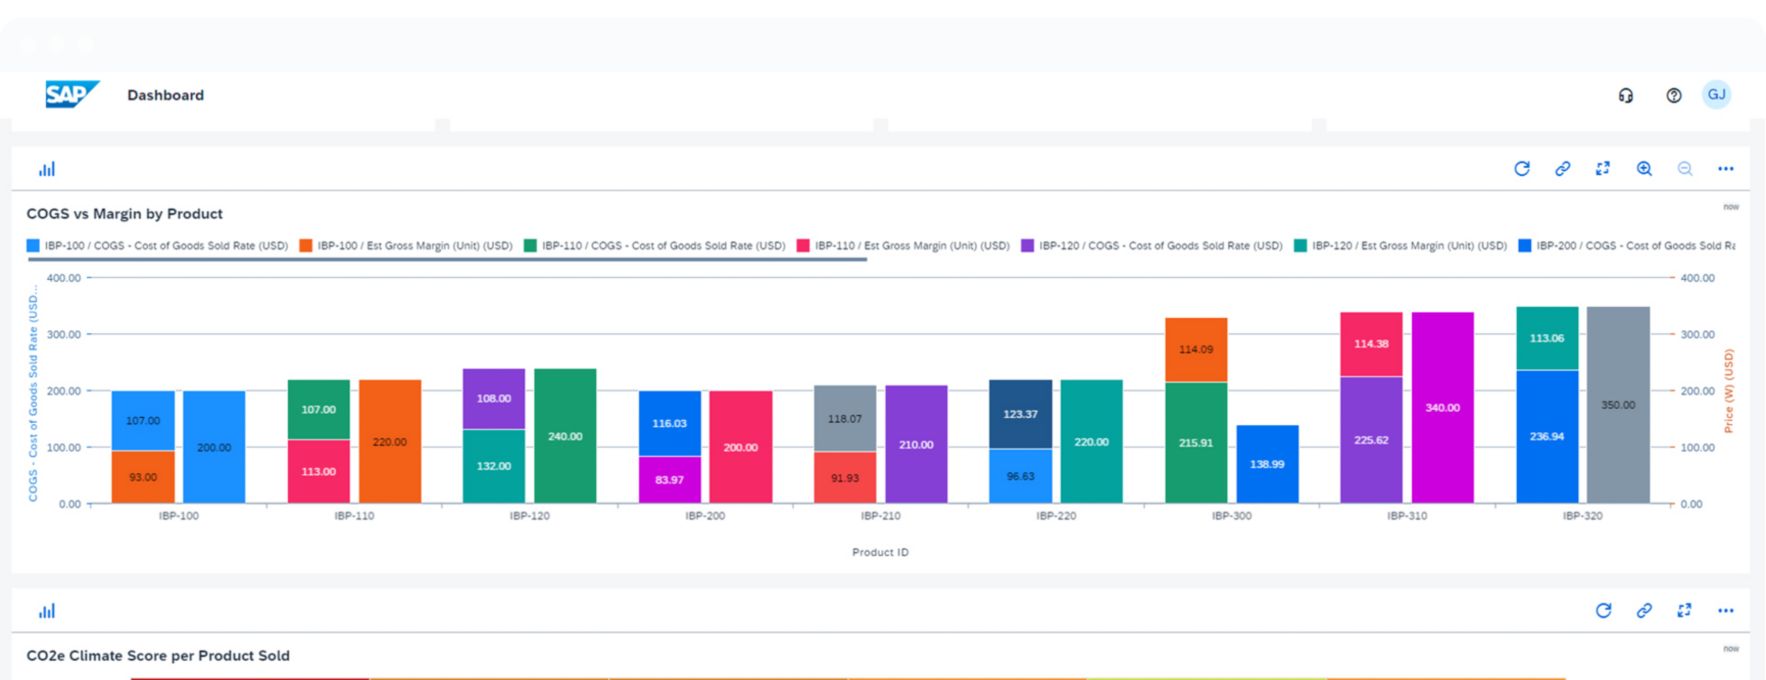Open the help question mark icon
The image size is (1766, 680).
(x=1673, y=95)
